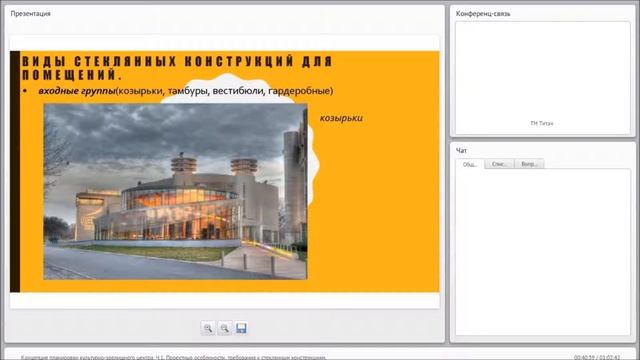The image size is (640, 360).
Task: Click inside the chat messages area
Action: coord(543,252)
